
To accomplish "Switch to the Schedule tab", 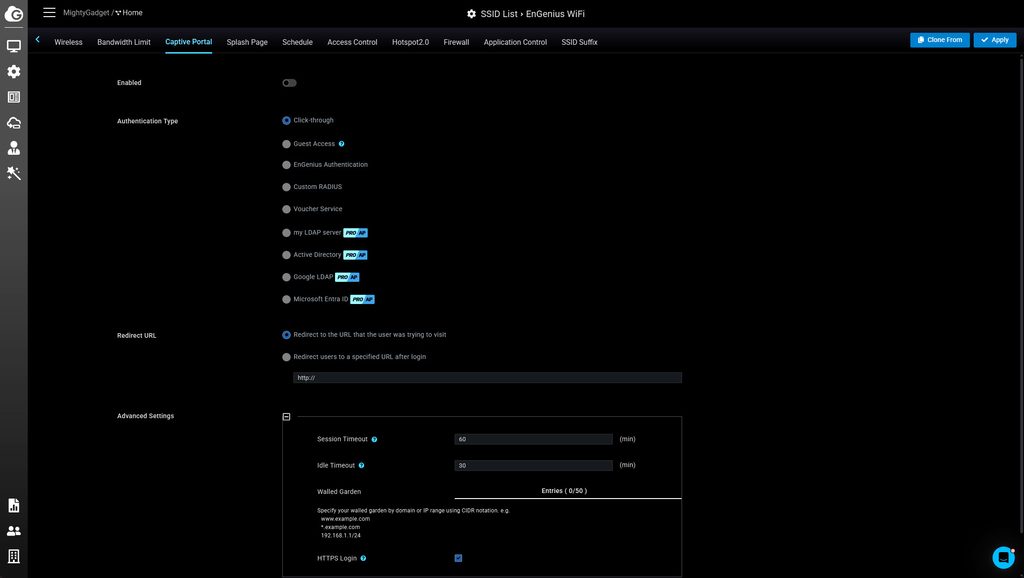I will [297, 42].
